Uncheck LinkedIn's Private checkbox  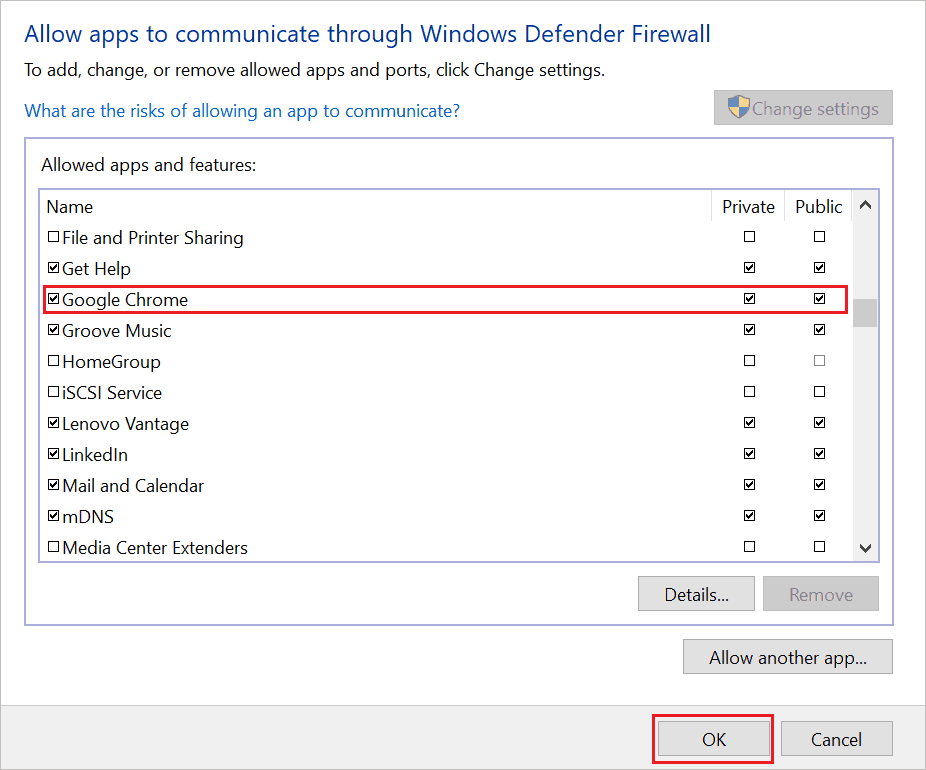pos(749,453)
